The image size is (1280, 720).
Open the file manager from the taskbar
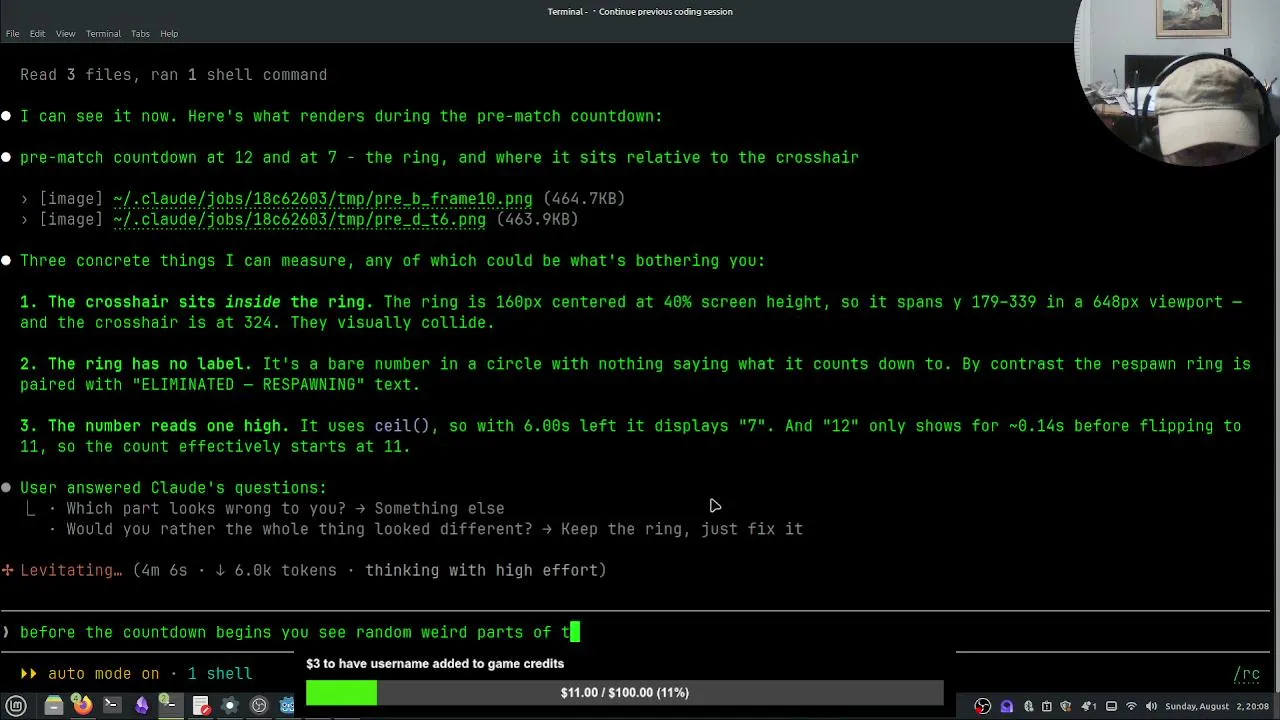54,705
